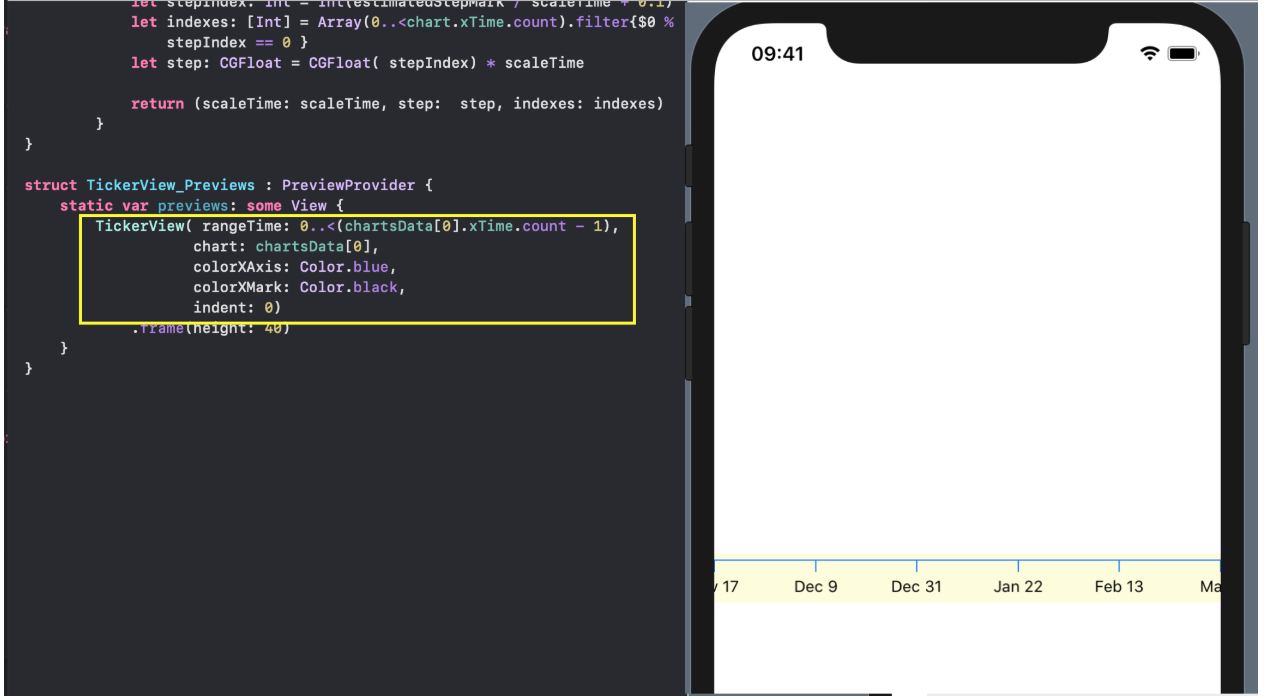Select the TickerView identifier in the highlighted code
This screenshot has height=698, width=1268.
click(x=140, y=225)
